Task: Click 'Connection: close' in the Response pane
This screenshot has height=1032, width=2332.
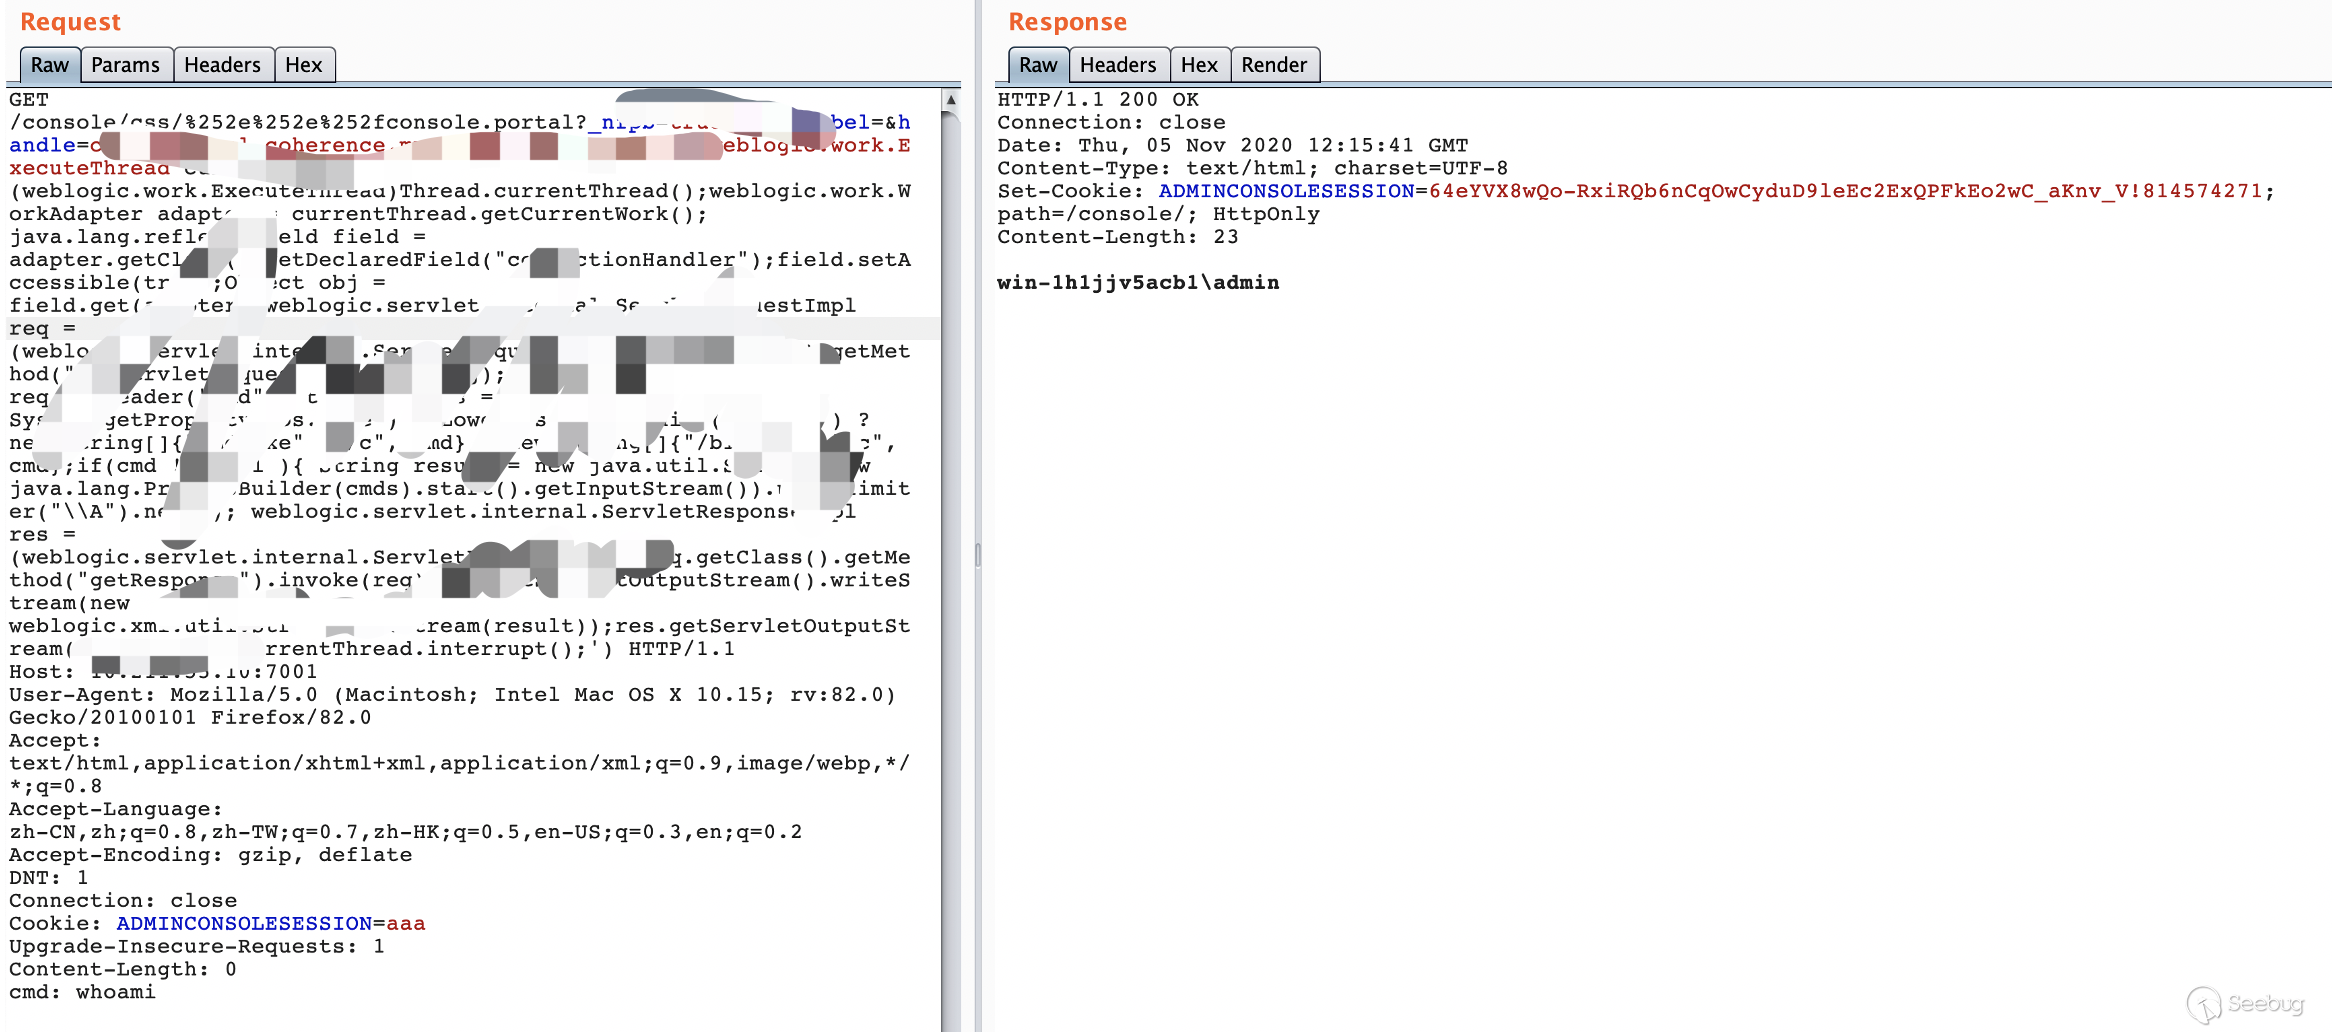Action: [1111, 123]
